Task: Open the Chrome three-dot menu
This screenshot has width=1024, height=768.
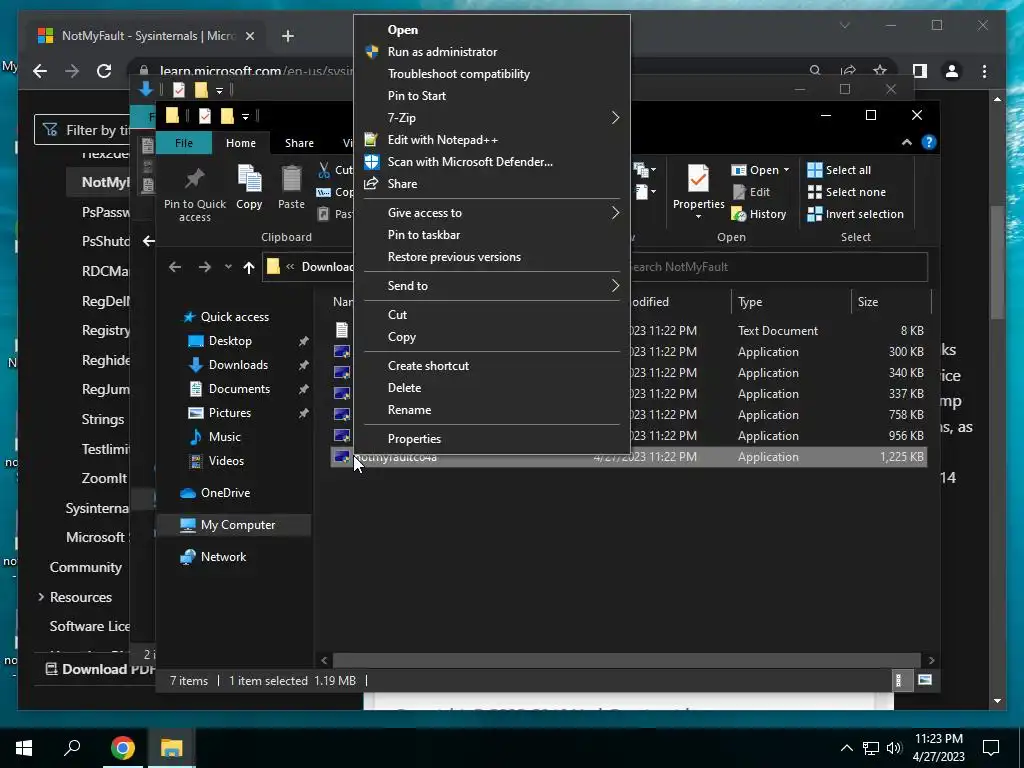Action: [x=984, y=71]
